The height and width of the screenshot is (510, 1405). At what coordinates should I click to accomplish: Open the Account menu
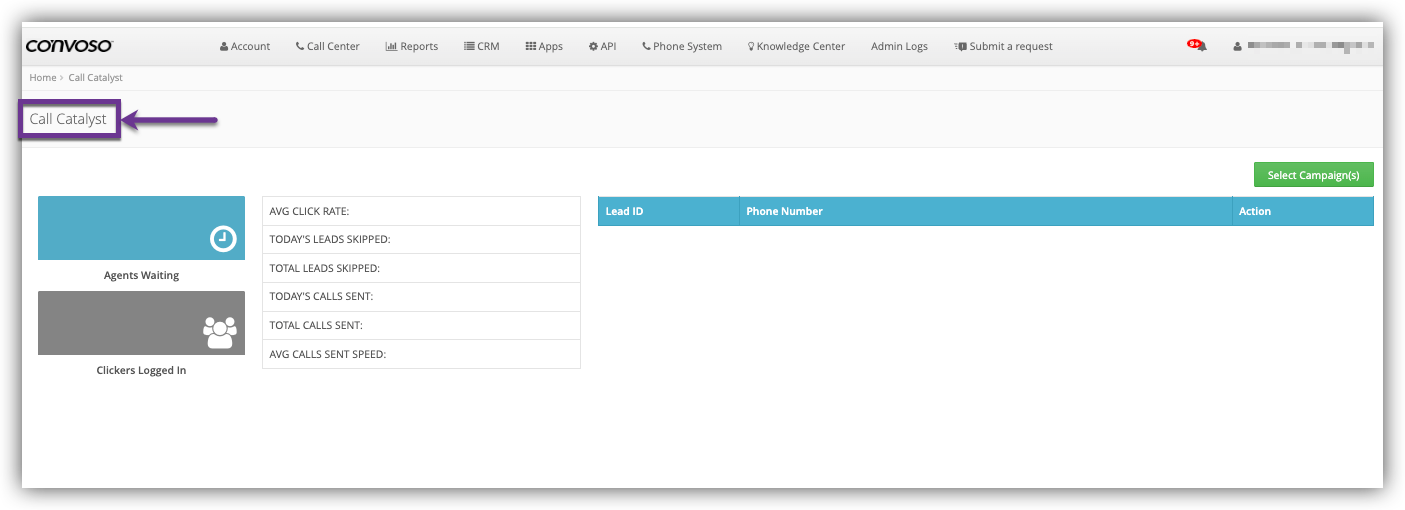click(245, 46)
